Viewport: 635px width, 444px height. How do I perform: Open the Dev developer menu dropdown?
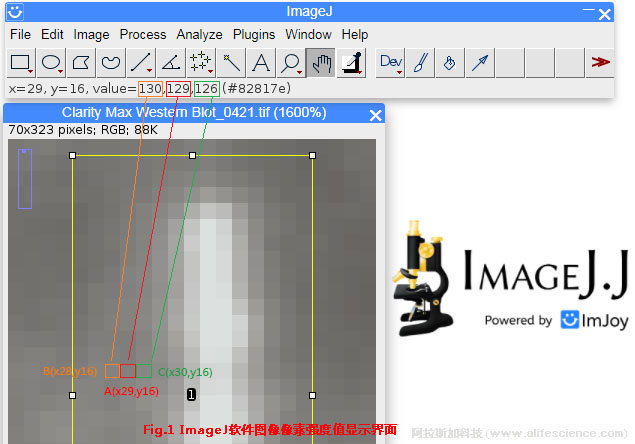click(391, 63)
